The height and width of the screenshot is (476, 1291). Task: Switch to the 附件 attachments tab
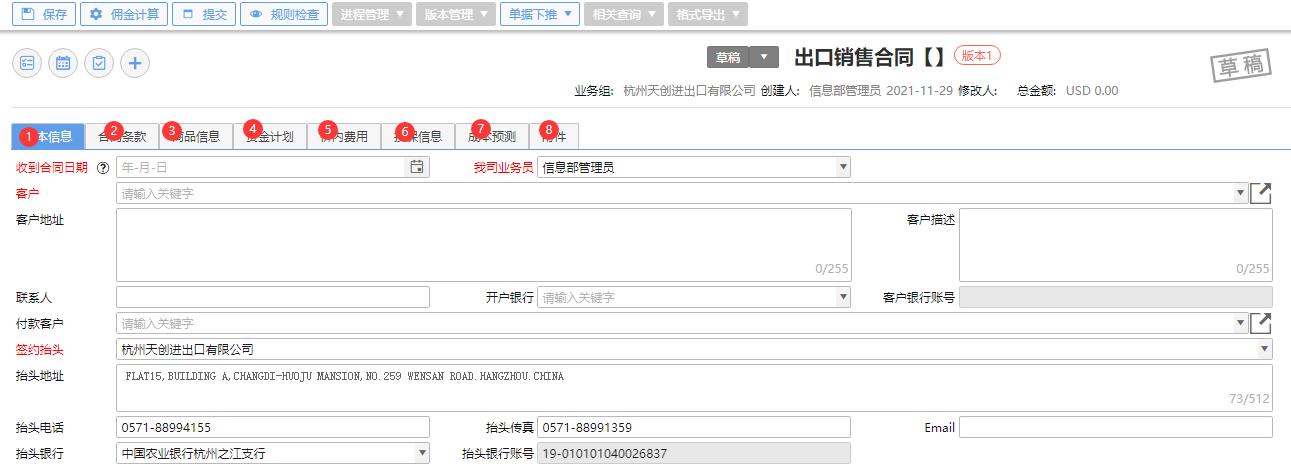pyautogui.click(x=554, y=136)
